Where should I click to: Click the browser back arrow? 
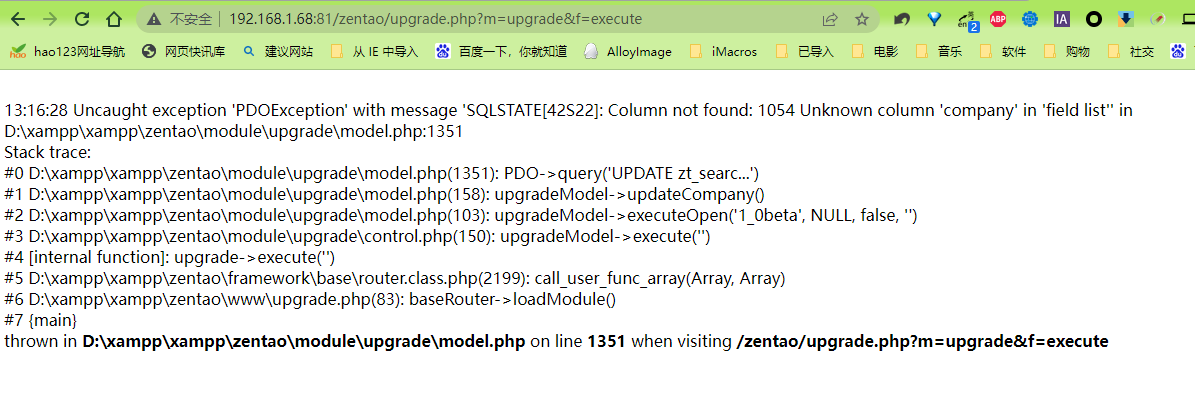tap(18, 19)
